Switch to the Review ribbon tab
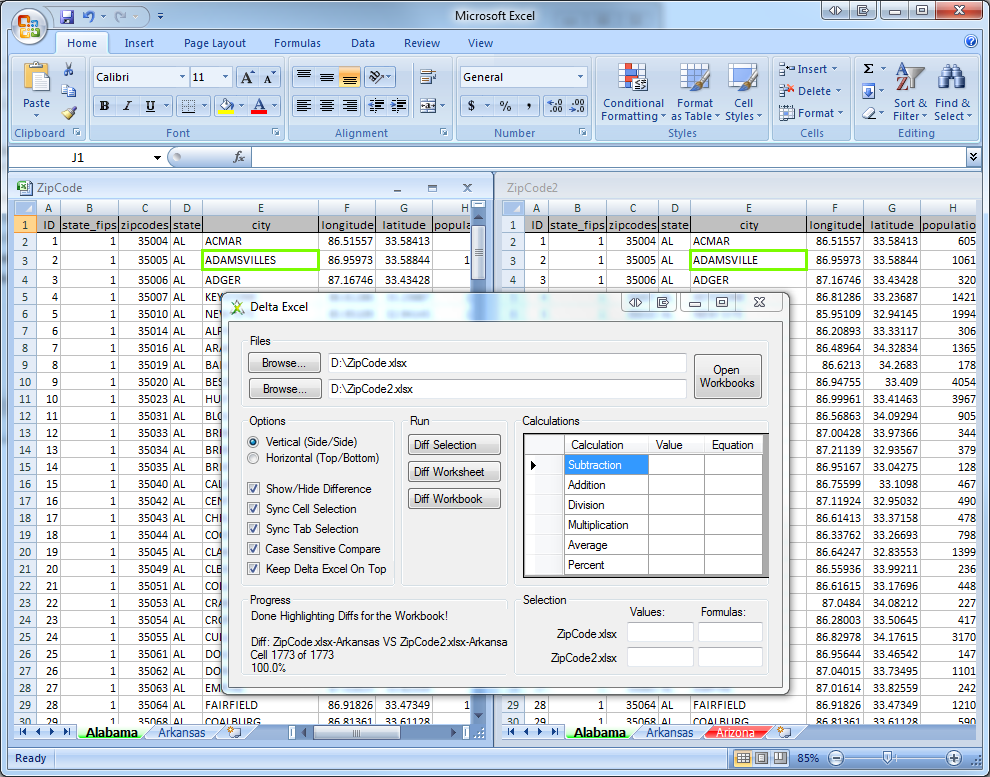 [x=422, y=43]
